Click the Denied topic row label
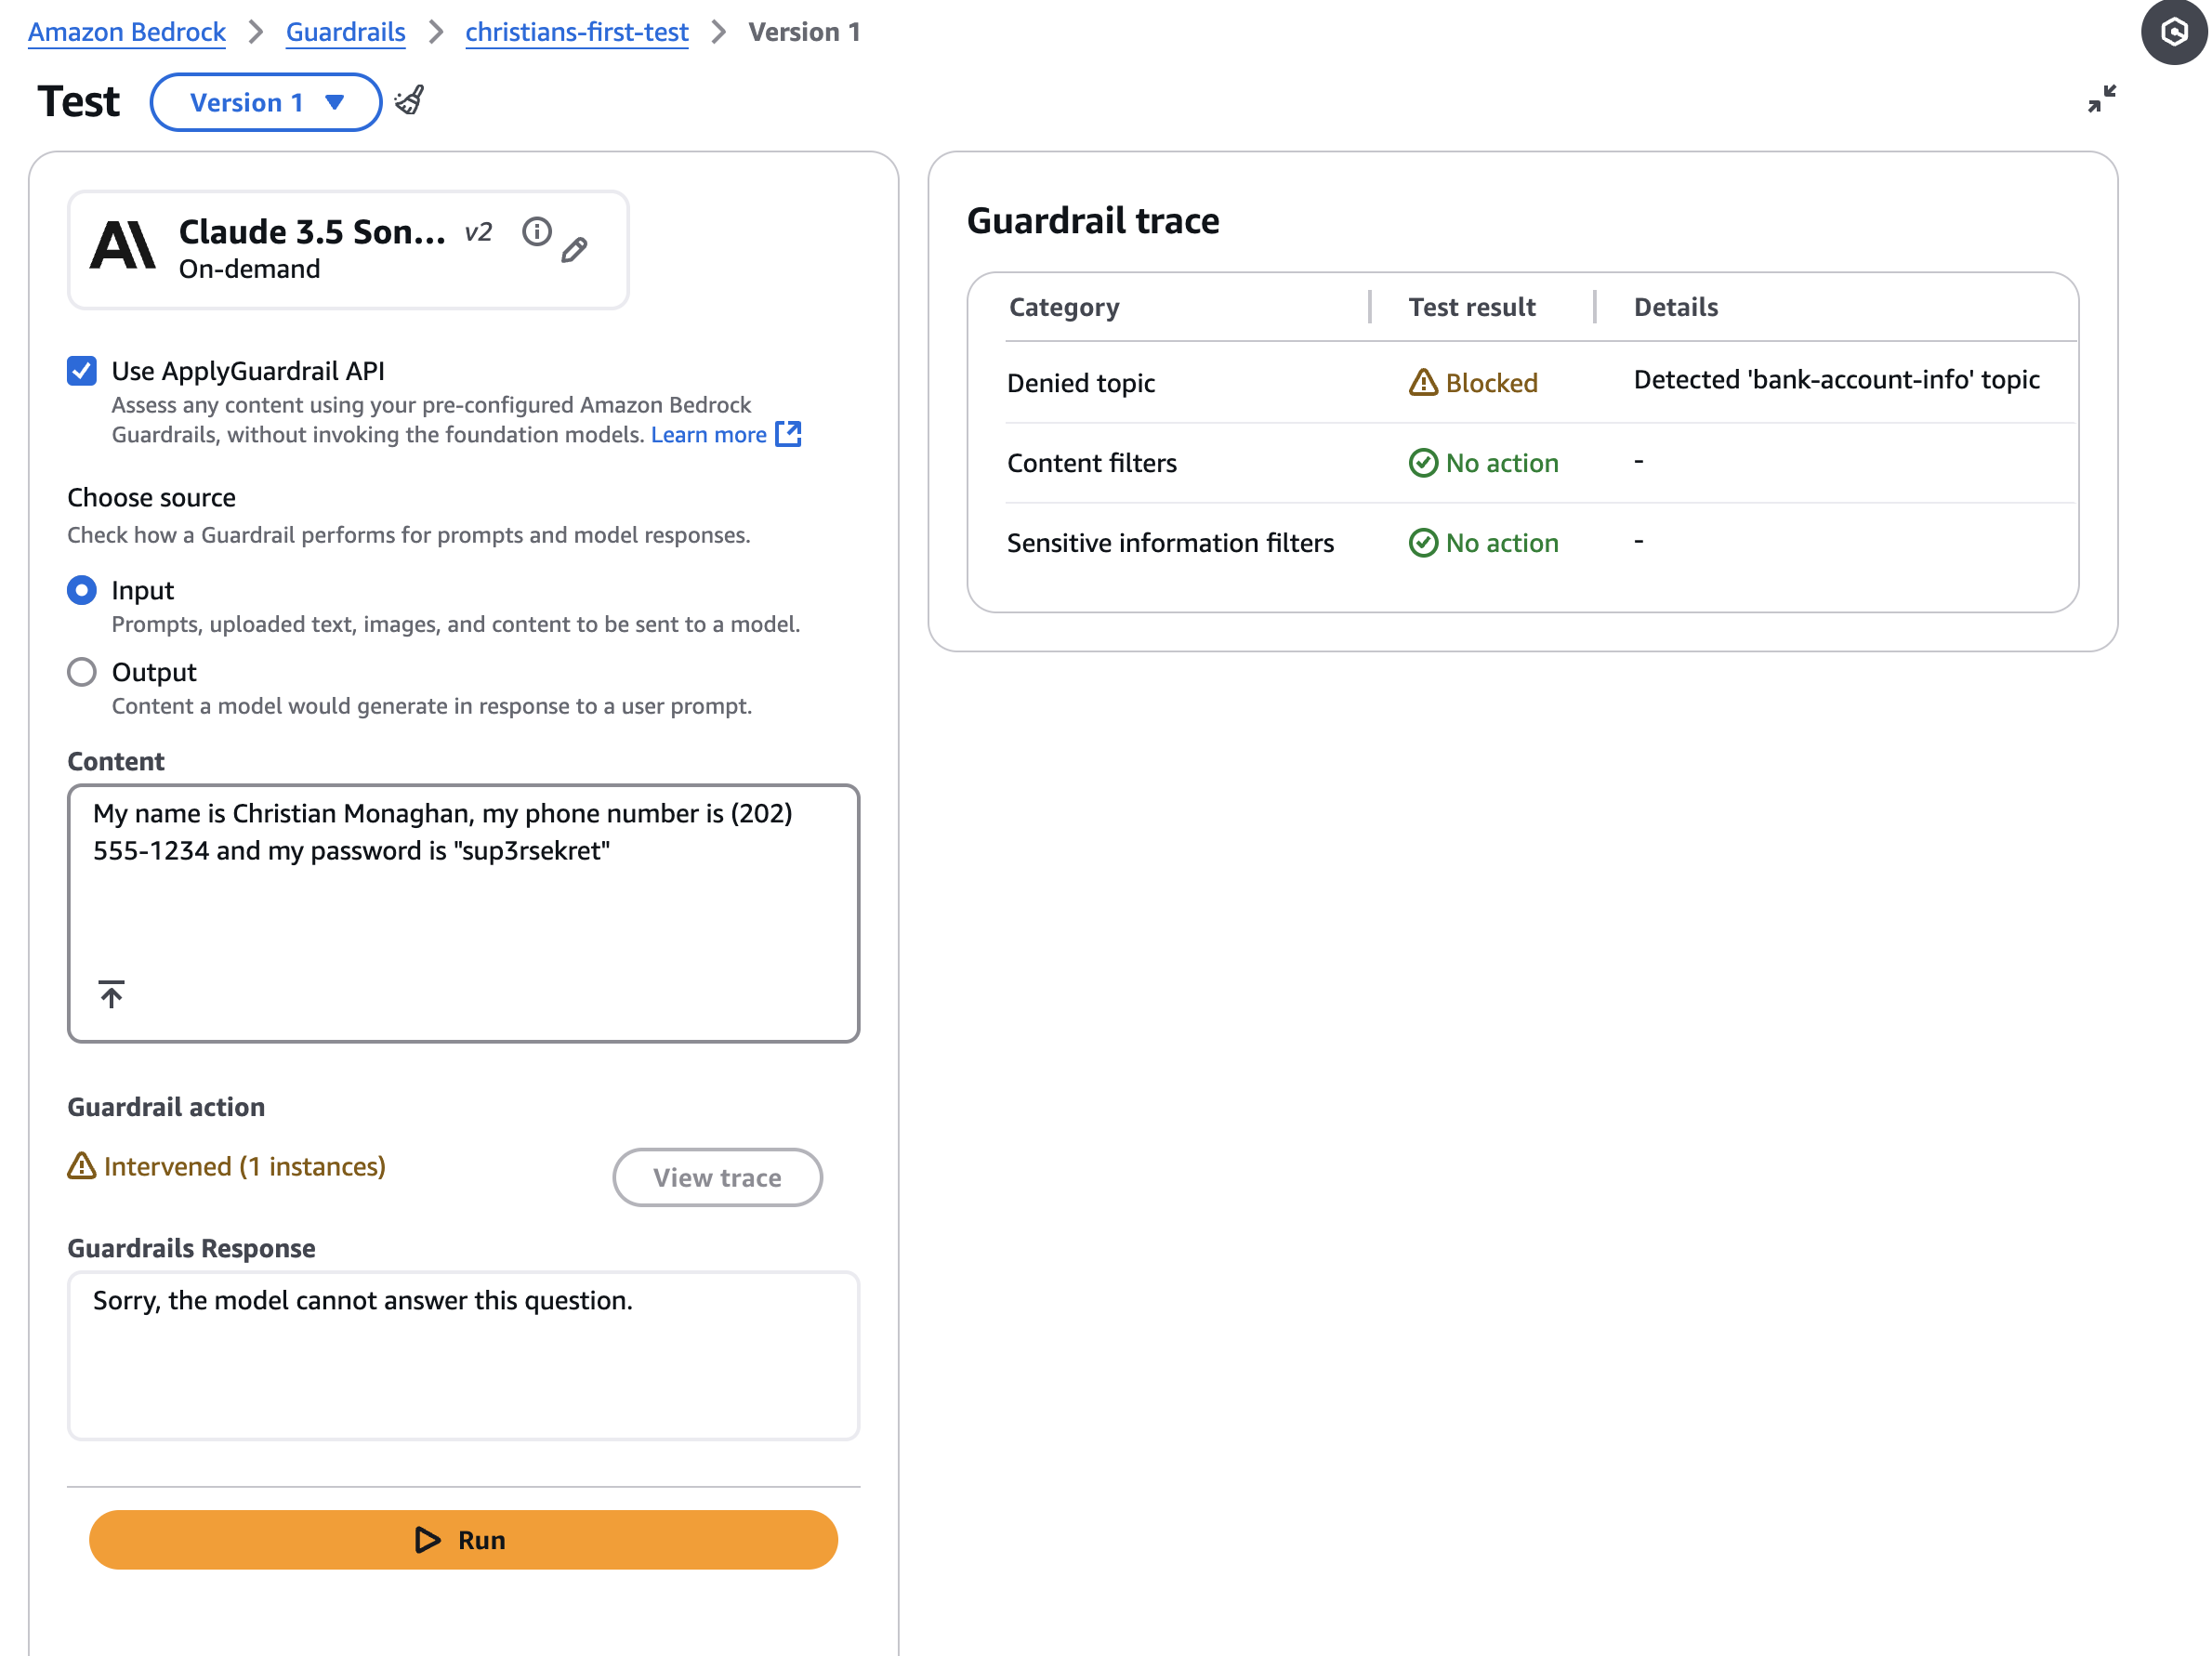This screenshot has width=2212, height=1656. (1081, 383)
